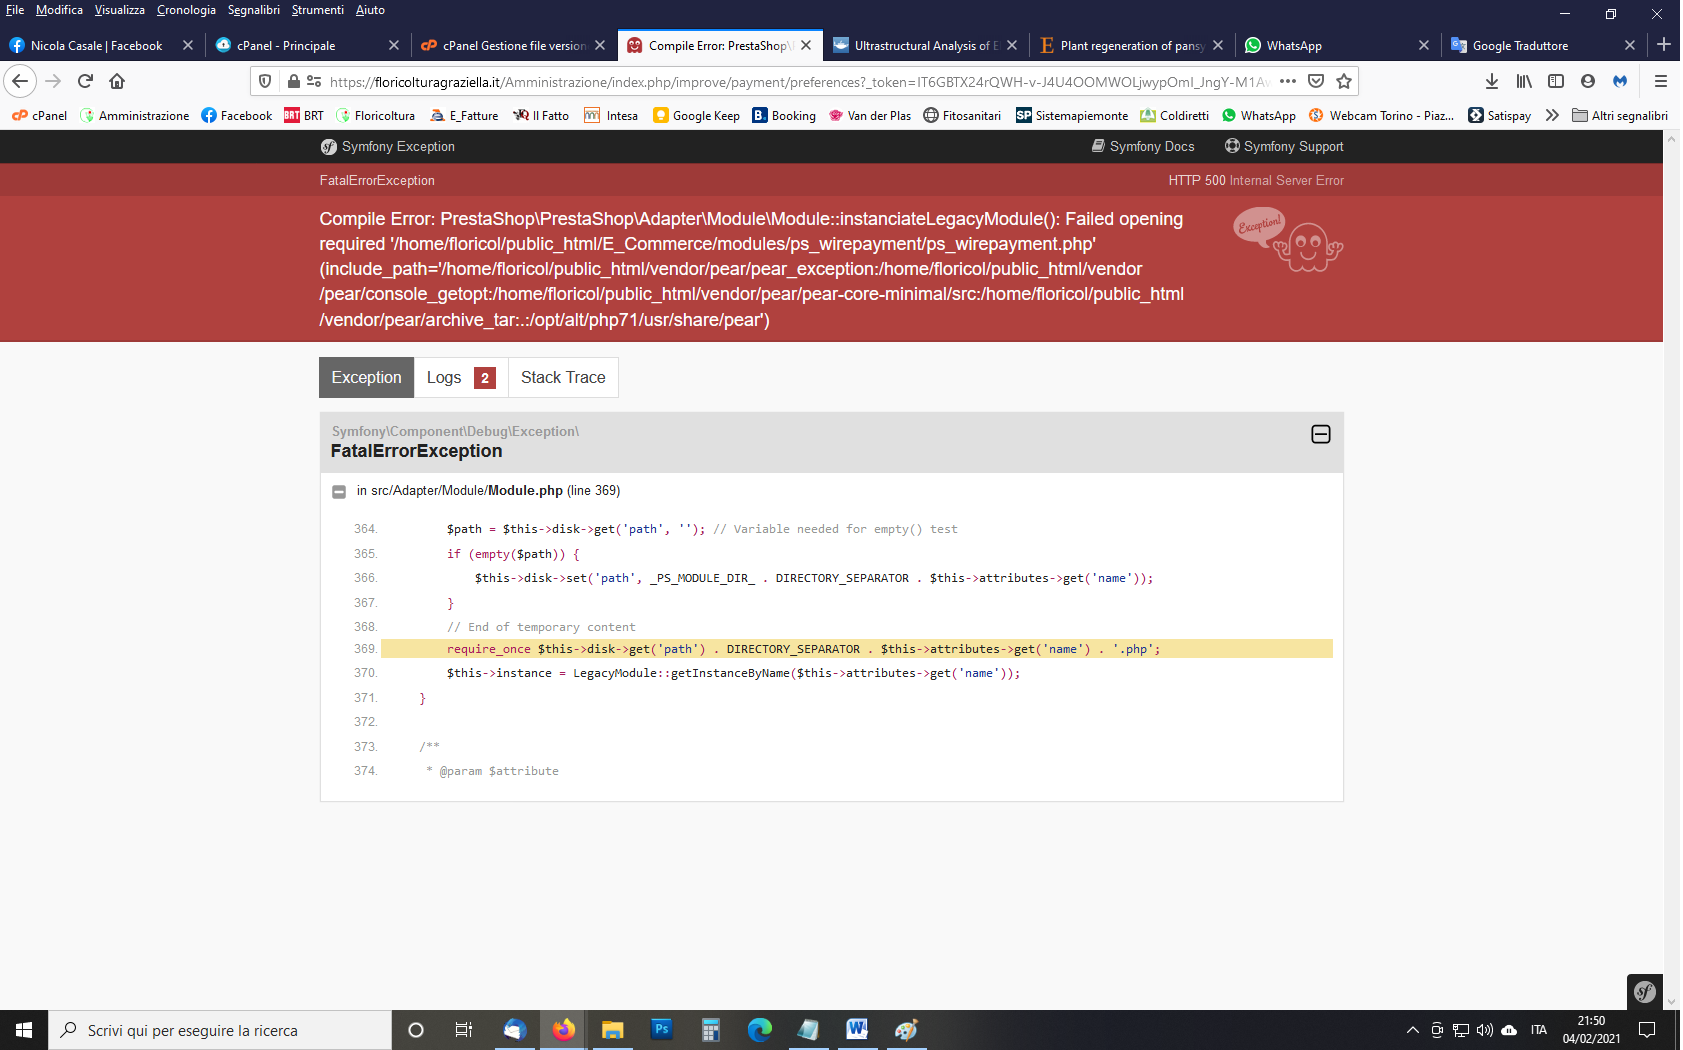Bookmark this page with the star

(1344, 81)
